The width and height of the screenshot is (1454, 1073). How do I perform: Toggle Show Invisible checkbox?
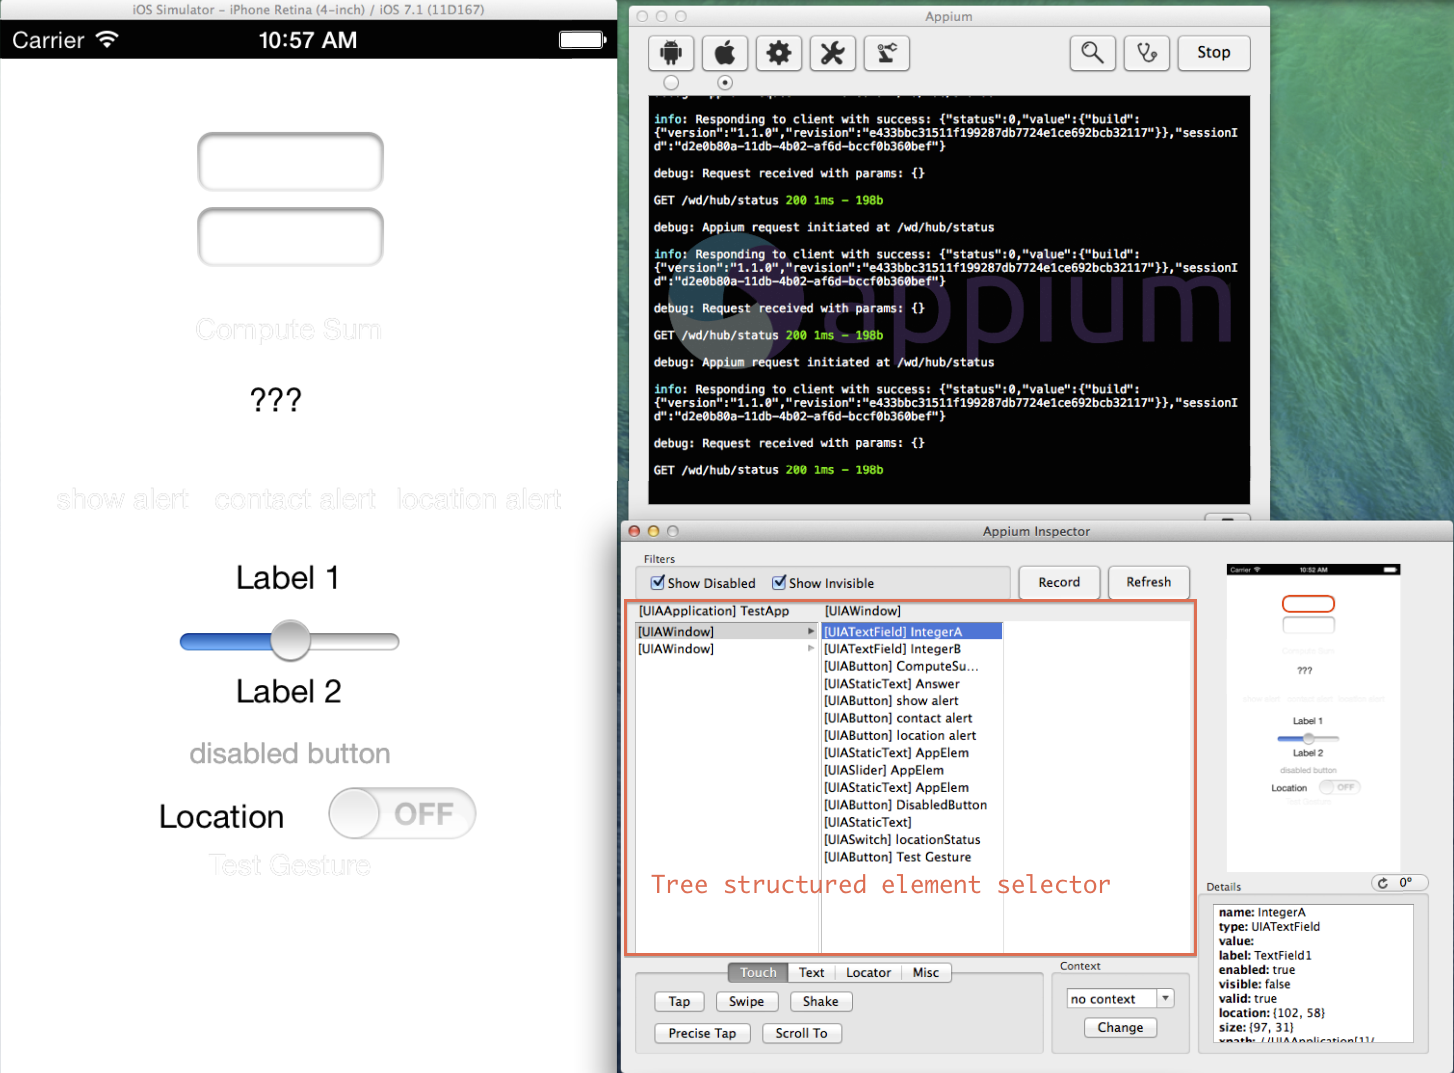point(779,582)
